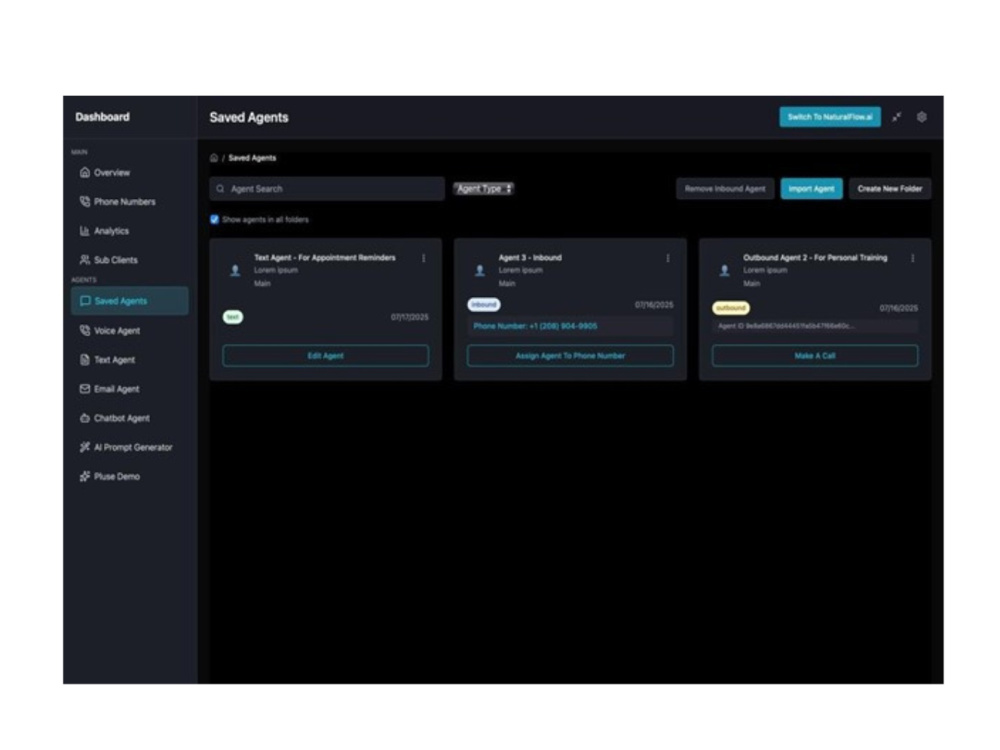Click the 07/17/2025 date on text card

point(409,317)
